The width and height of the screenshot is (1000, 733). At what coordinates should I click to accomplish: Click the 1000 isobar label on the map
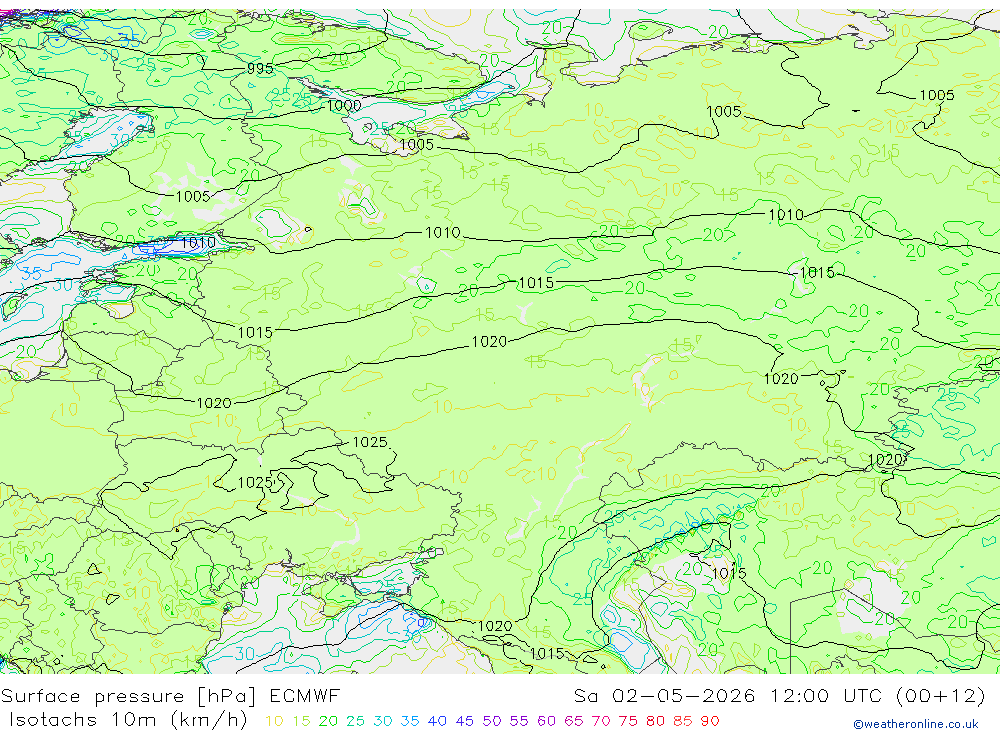[344, 105]
